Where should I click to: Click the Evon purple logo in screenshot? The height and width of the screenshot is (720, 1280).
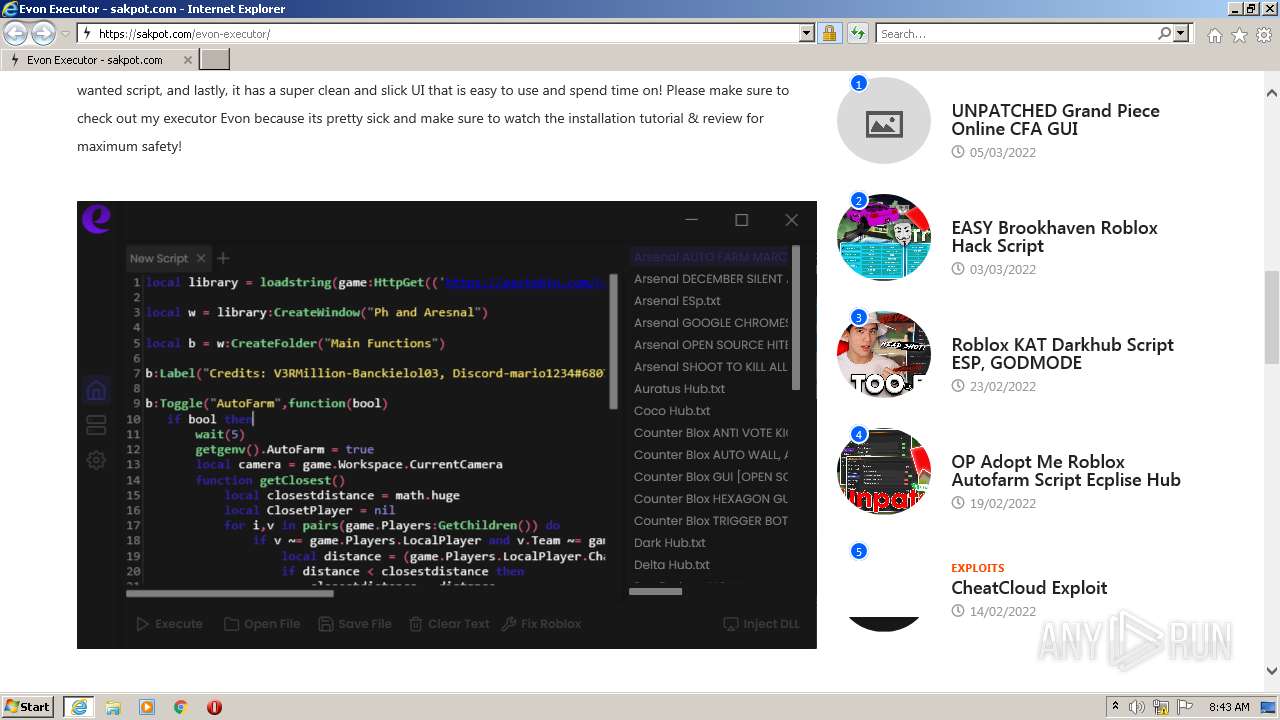pos(96,218)
